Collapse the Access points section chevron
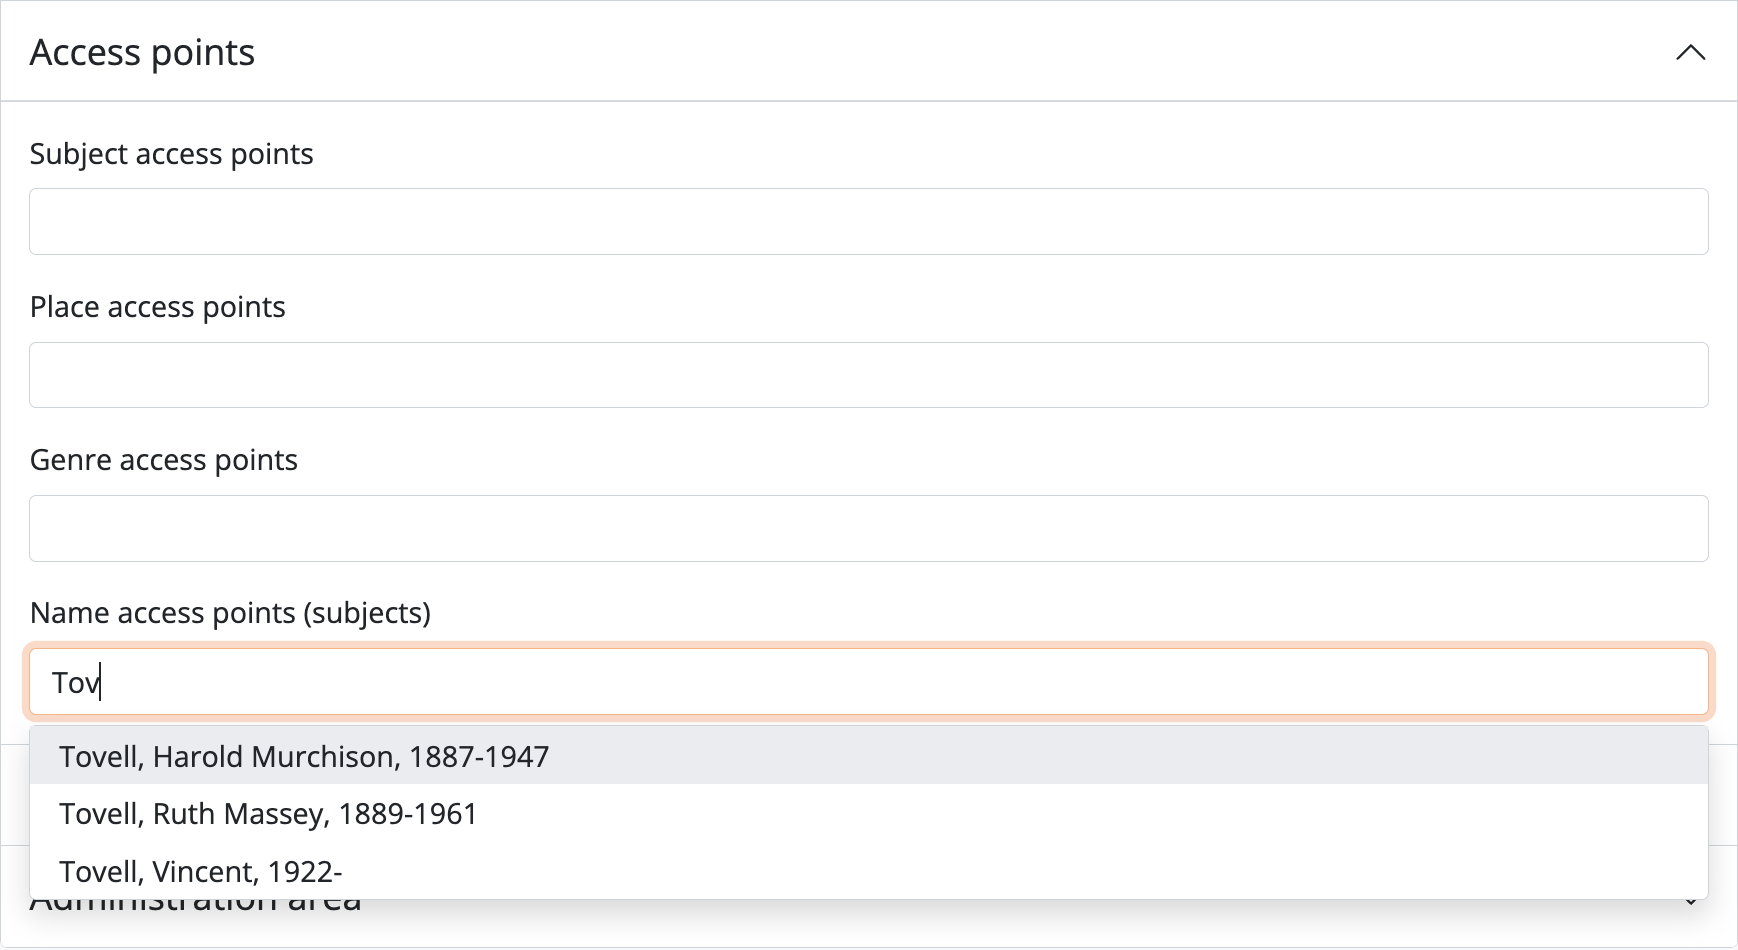1738x950 pixels. pyautogui.click(x=1690, y=52)
